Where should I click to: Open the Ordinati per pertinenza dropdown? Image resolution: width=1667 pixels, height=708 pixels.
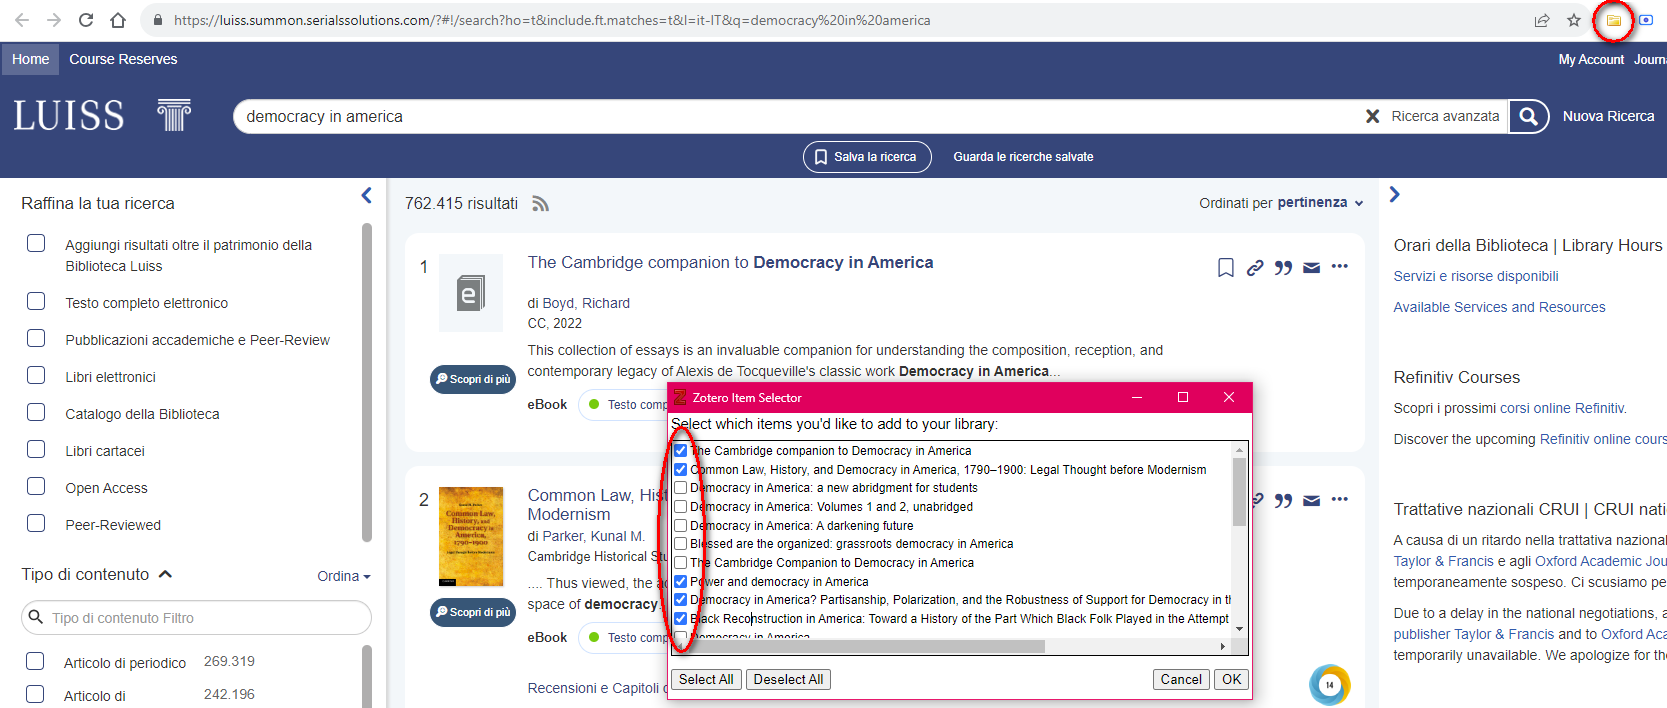[x=1281, y=203]
